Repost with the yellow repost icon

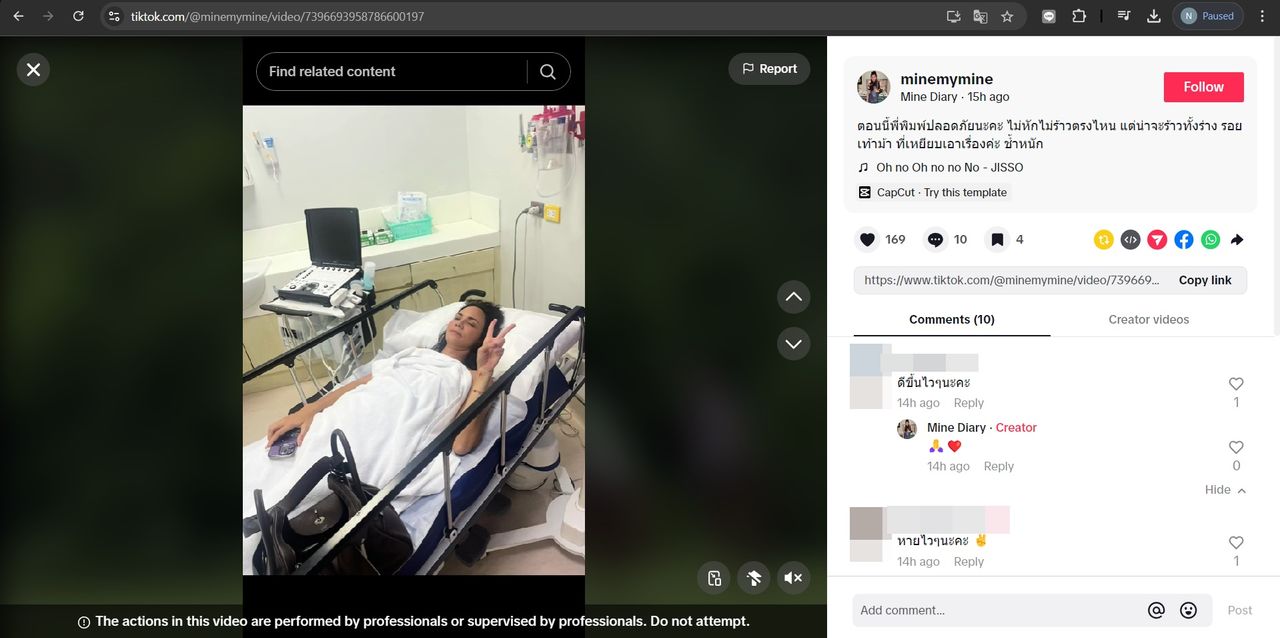[1104, 240]
